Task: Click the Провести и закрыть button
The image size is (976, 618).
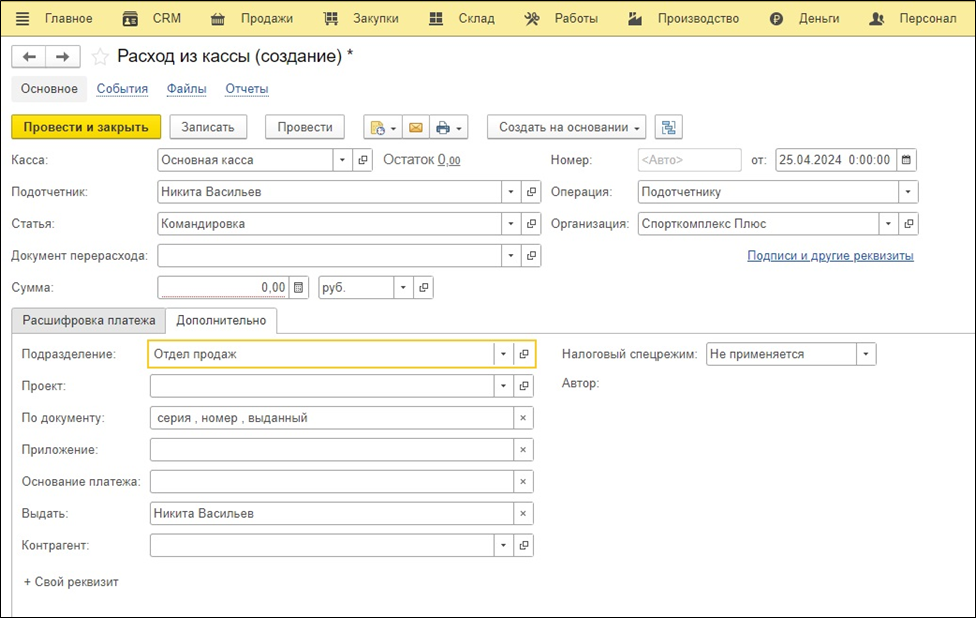Action: pyautogui.click(x=85, y=127)
